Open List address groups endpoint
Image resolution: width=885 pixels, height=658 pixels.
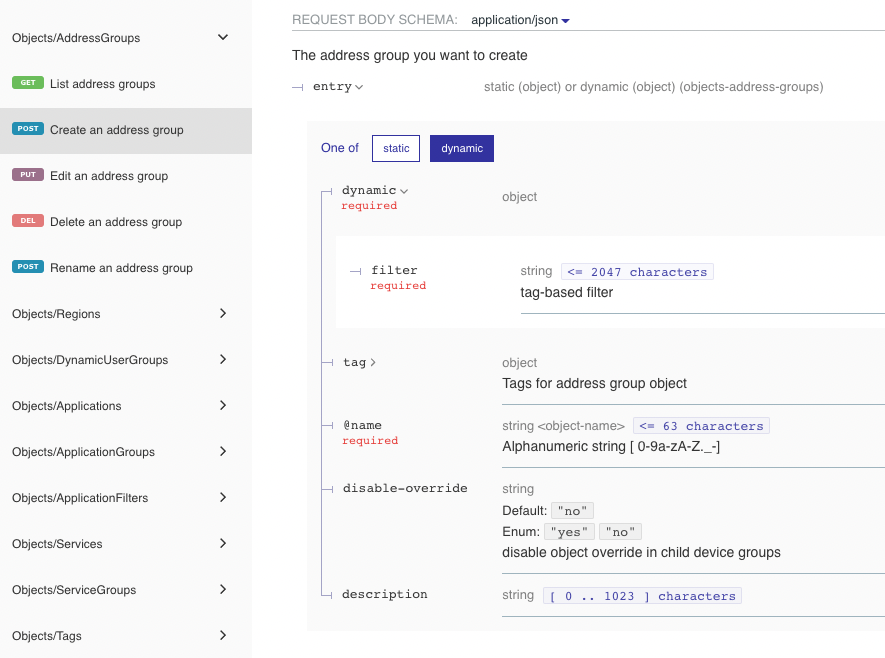click(103, 84)
